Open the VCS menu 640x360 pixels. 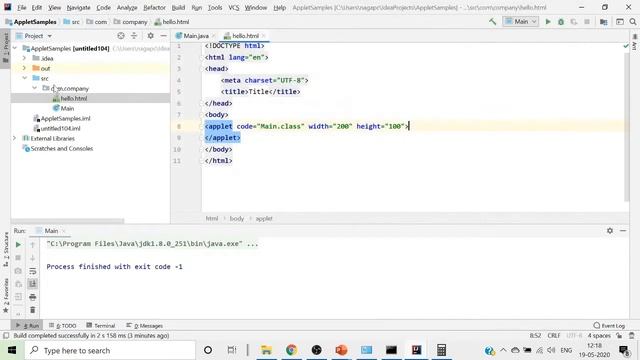(x=233, y=7)
